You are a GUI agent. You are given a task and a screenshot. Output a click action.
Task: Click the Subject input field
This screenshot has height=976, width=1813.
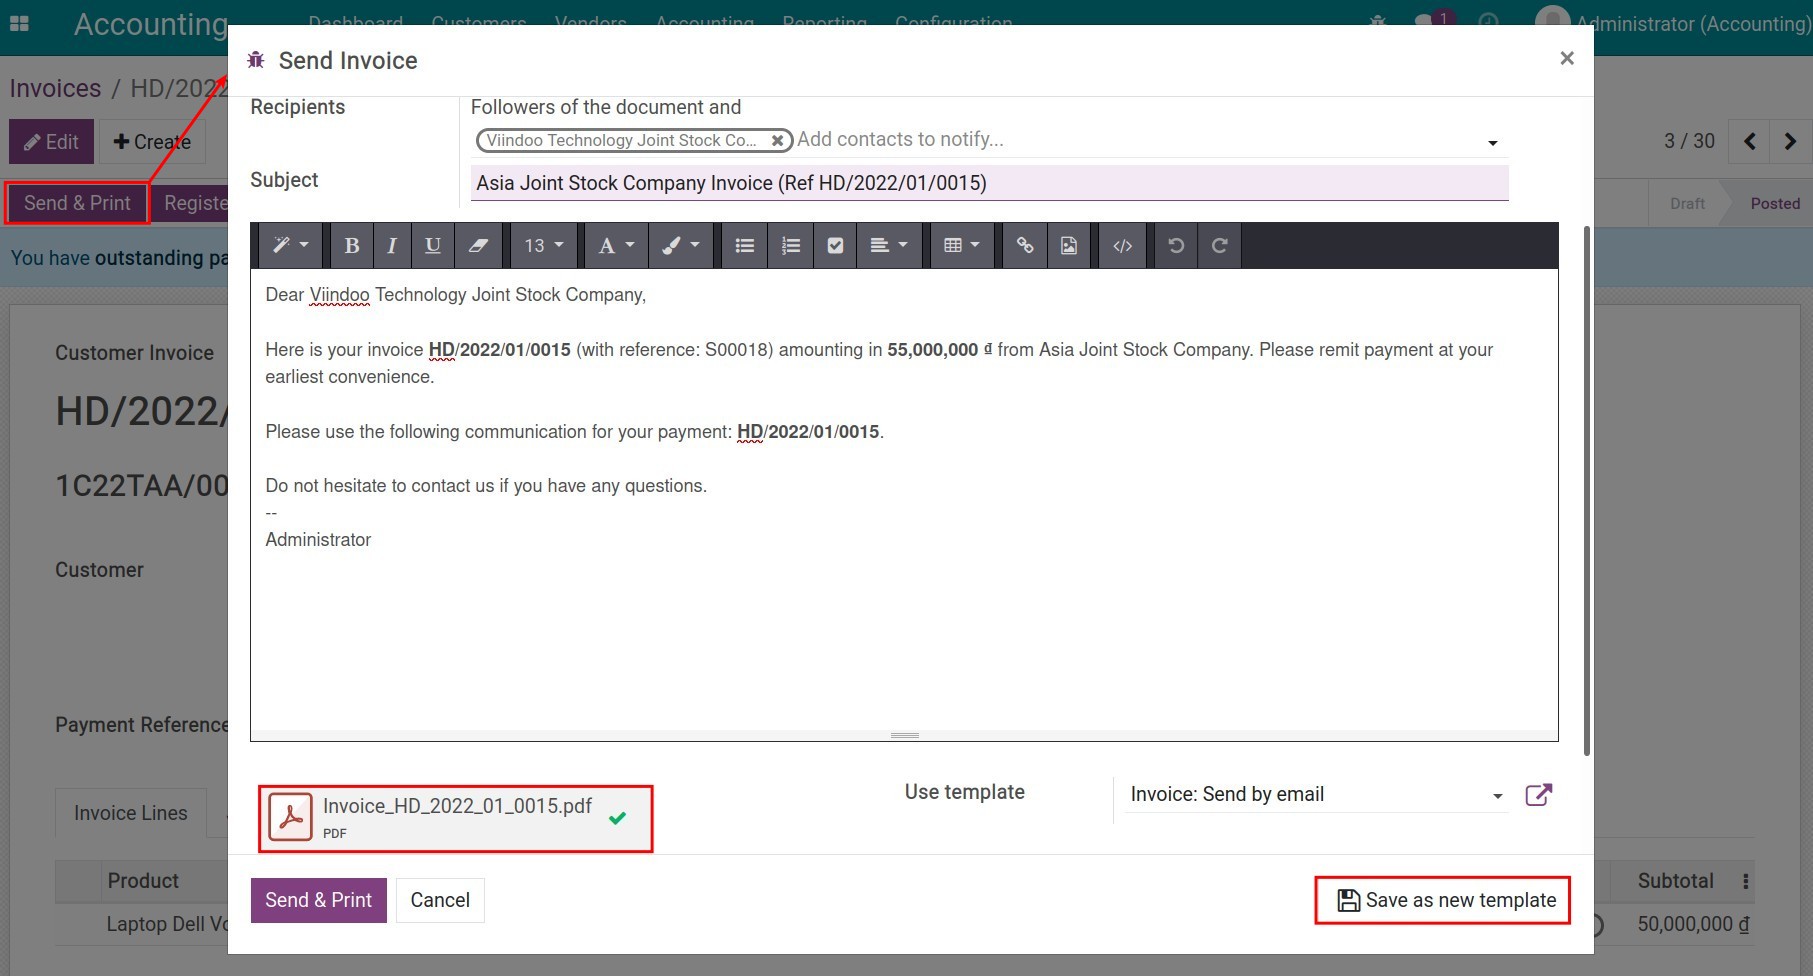[x=988, y=183]
